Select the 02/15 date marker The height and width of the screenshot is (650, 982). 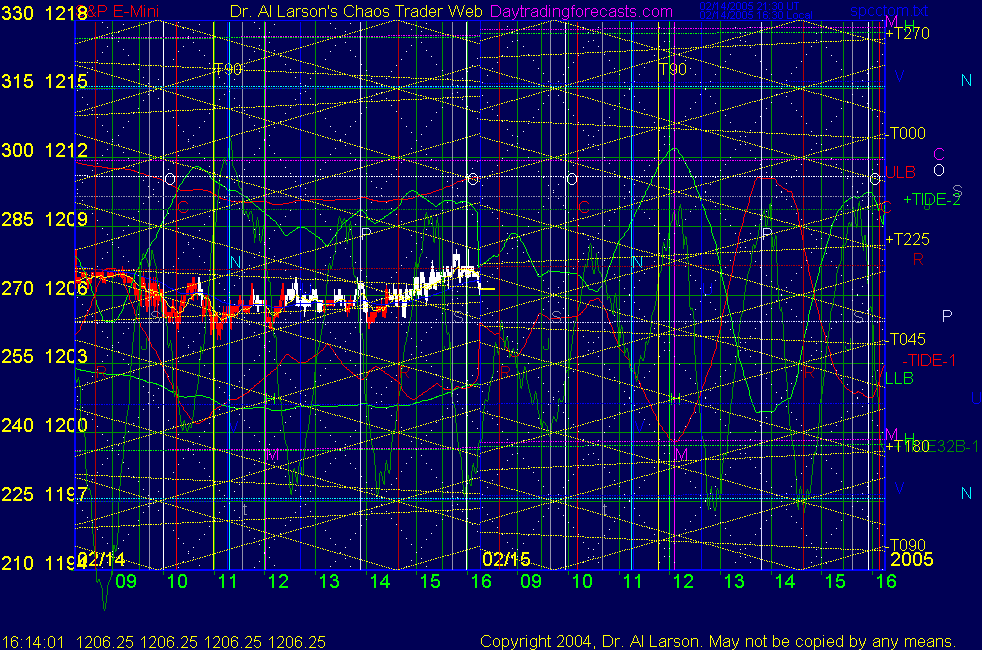tap(506, 559)
